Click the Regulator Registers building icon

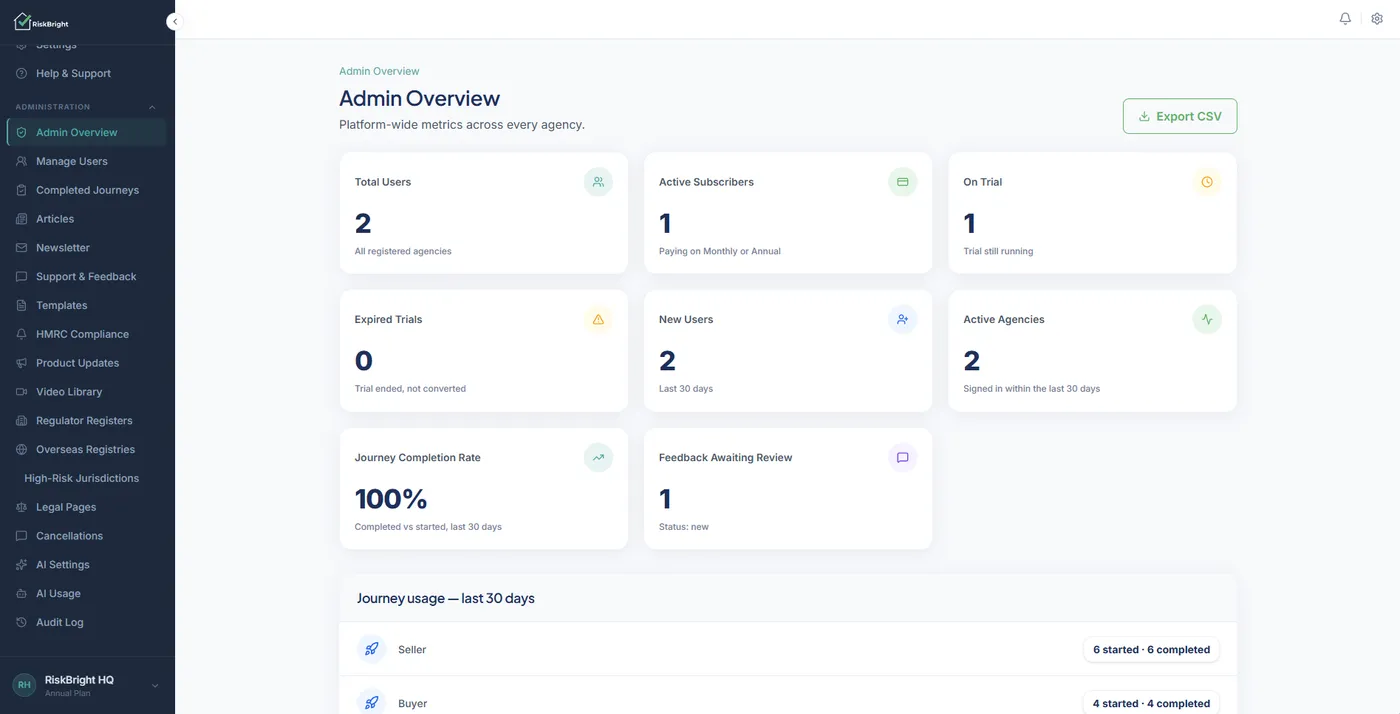point(22,421)
